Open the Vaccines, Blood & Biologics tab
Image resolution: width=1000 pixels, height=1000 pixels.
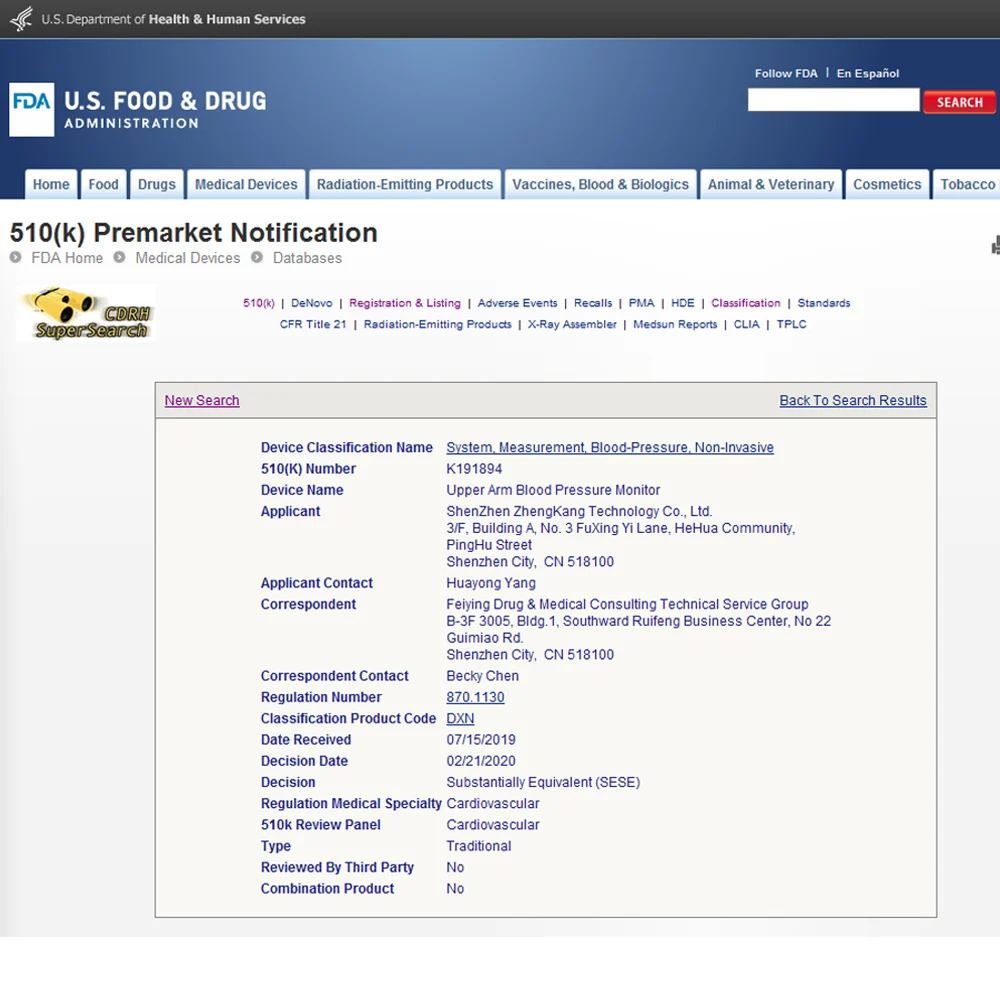coord(601,184)
